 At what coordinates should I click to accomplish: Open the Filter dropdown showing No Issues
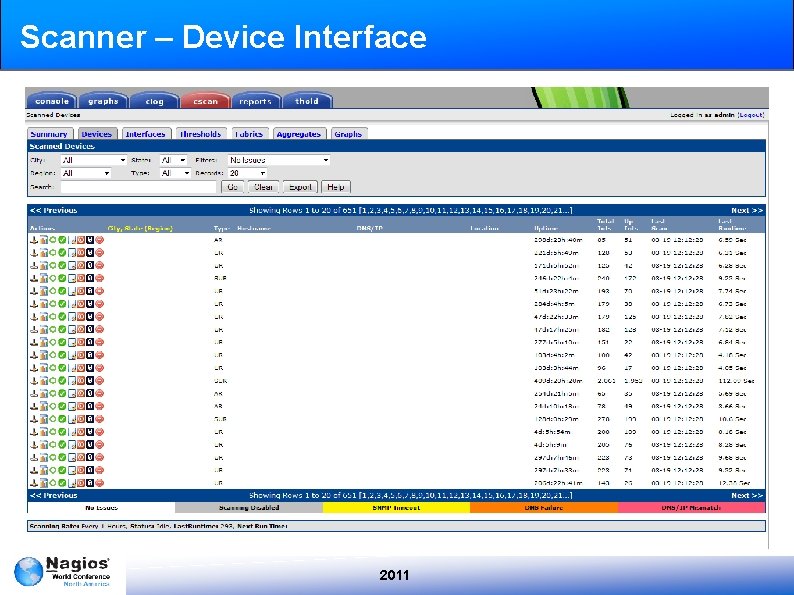point(279,160)
